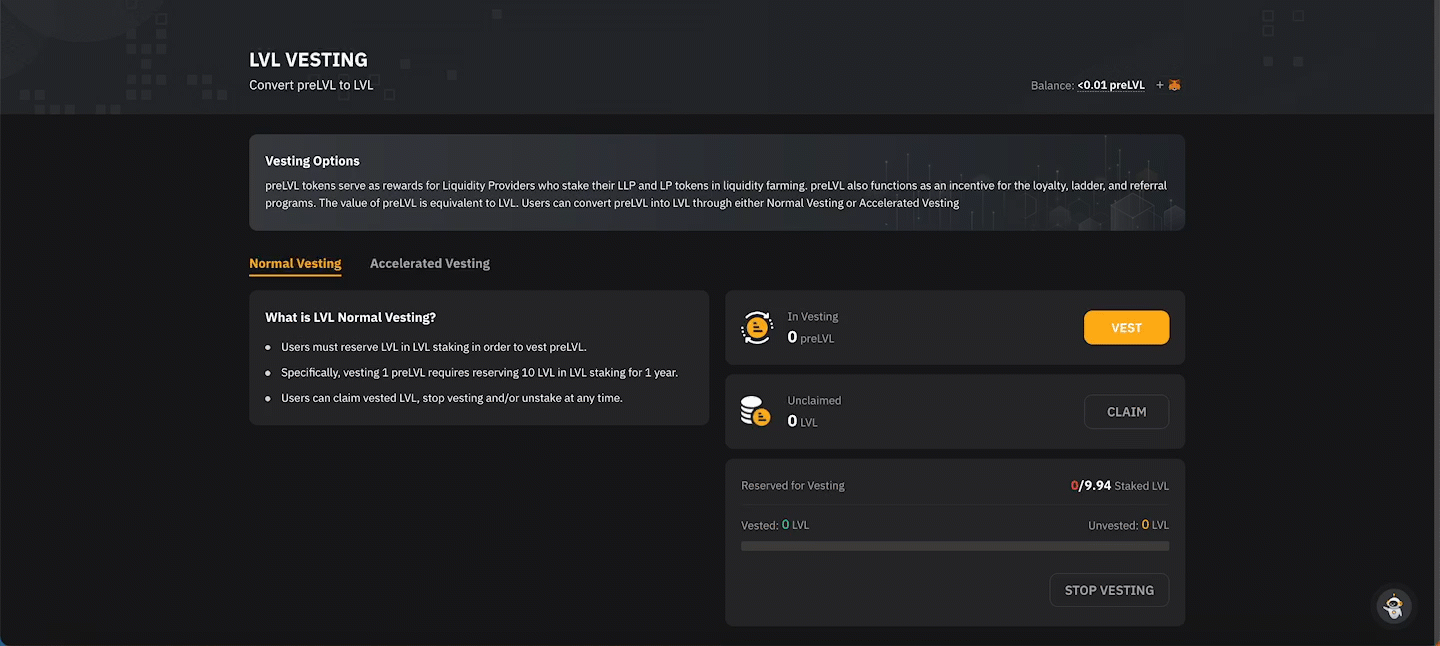This screenshot has height=646, width=1440.
Task: Open the robot chat assistant icon
Action: pos(1394,605)
